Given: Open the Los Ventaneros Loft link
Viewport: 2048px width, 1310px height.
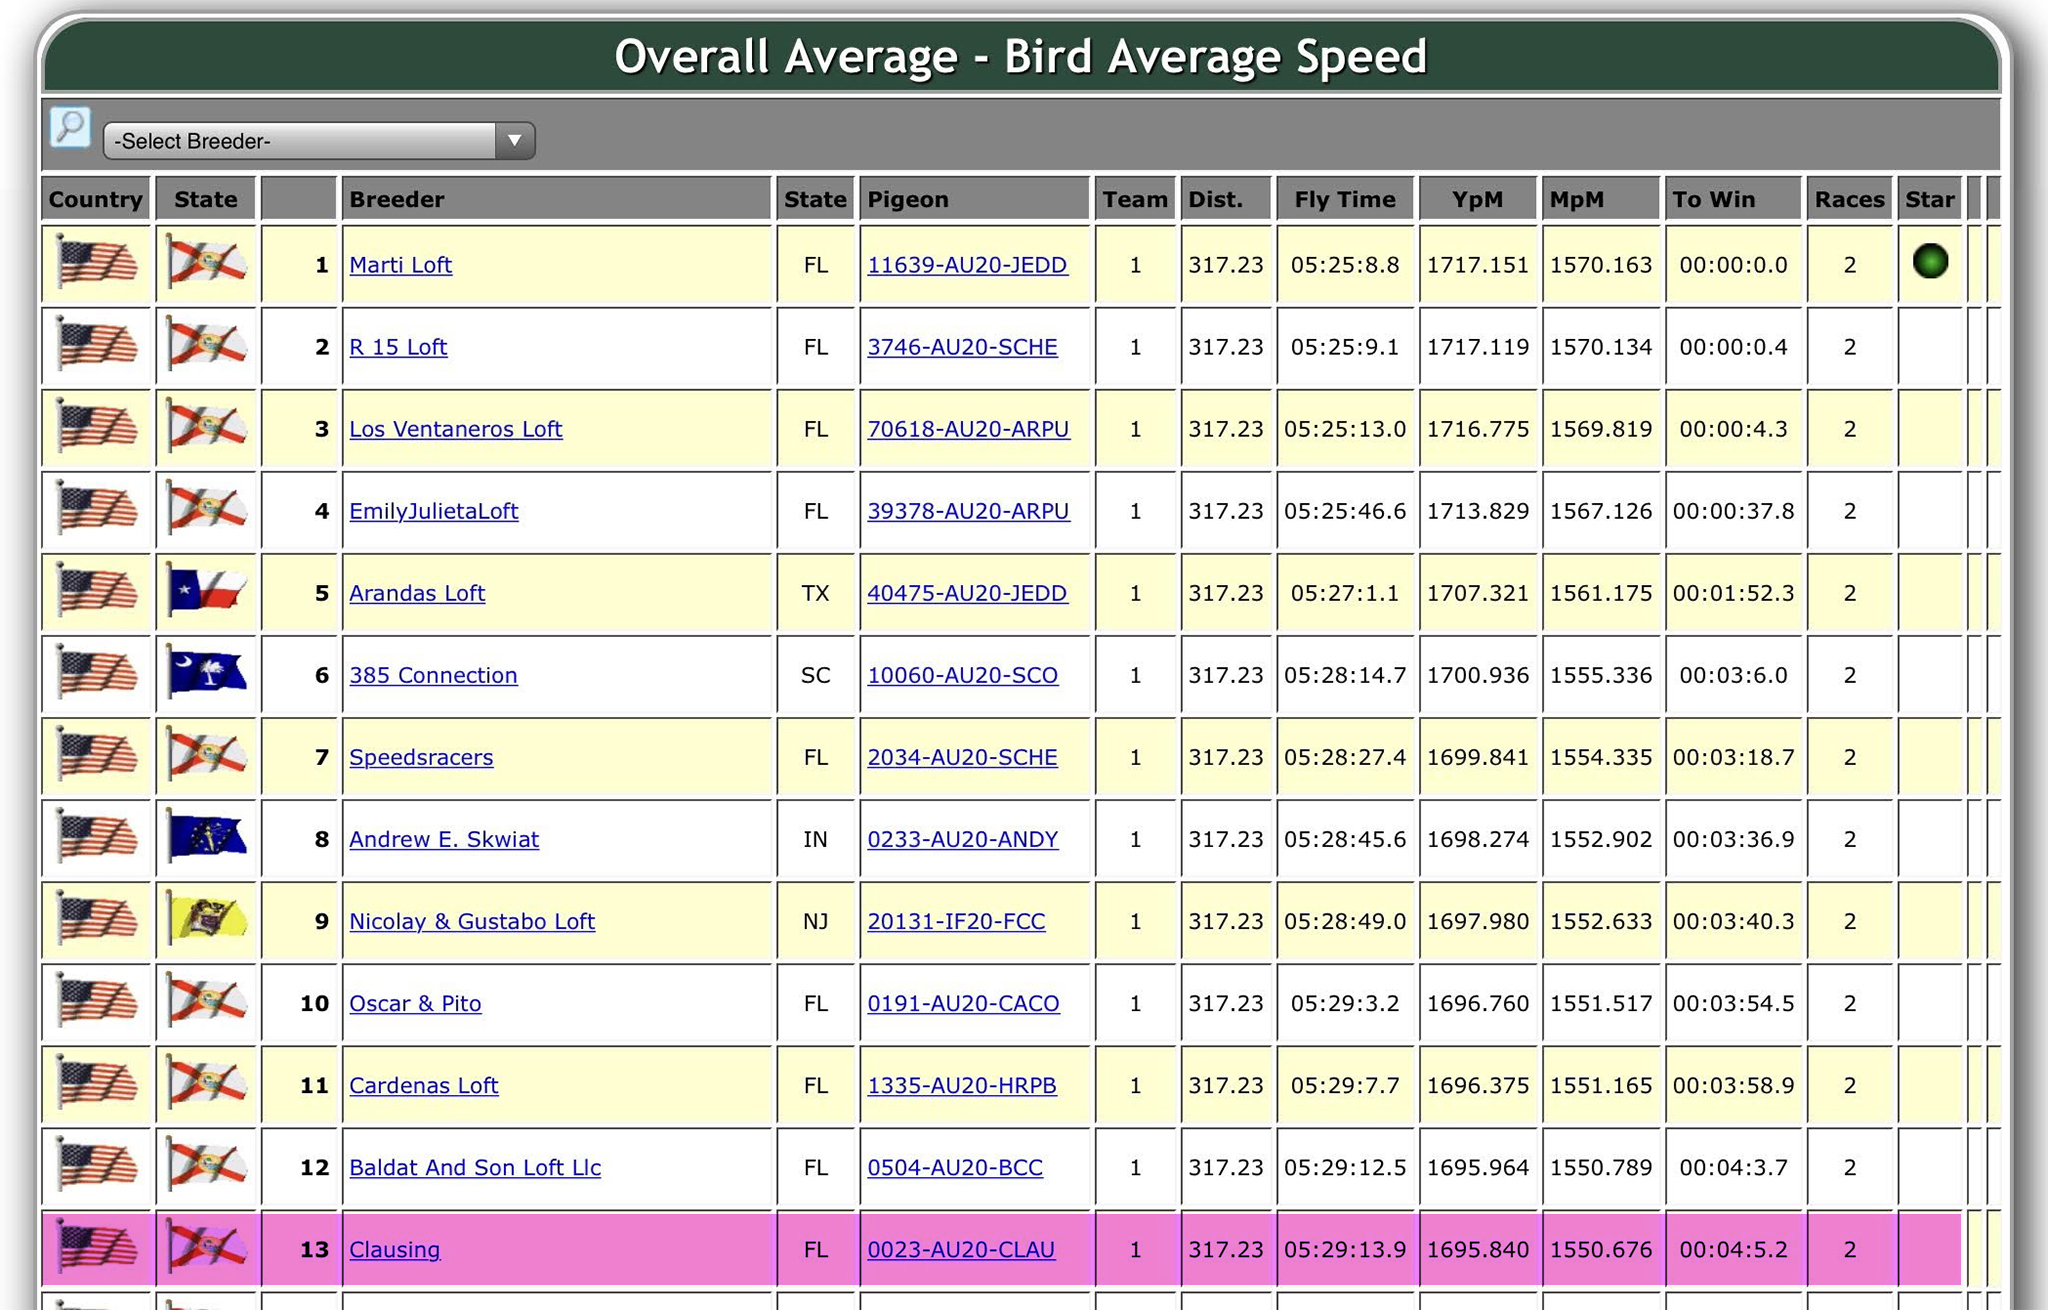Looking at the screenshot, I should pos(455,429).
